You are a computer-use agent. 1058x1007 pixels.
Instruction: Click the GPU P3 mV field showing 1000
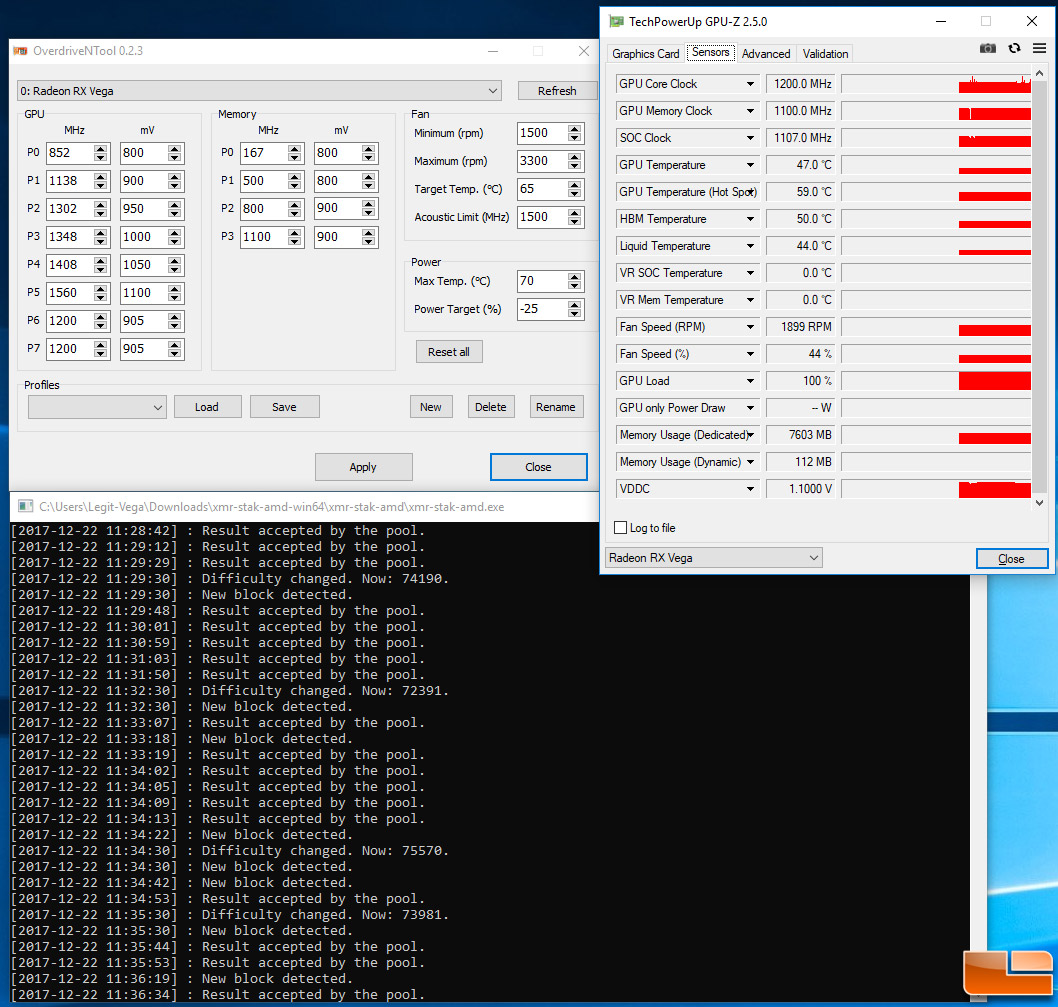(x=144, y=237)
